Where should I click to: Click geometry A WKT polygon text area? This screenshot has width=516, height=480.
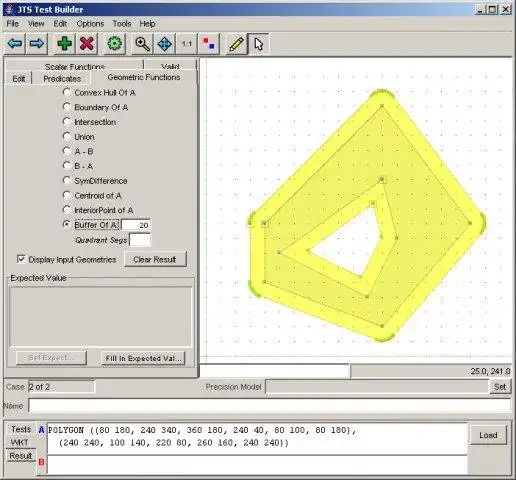(257, 438)
